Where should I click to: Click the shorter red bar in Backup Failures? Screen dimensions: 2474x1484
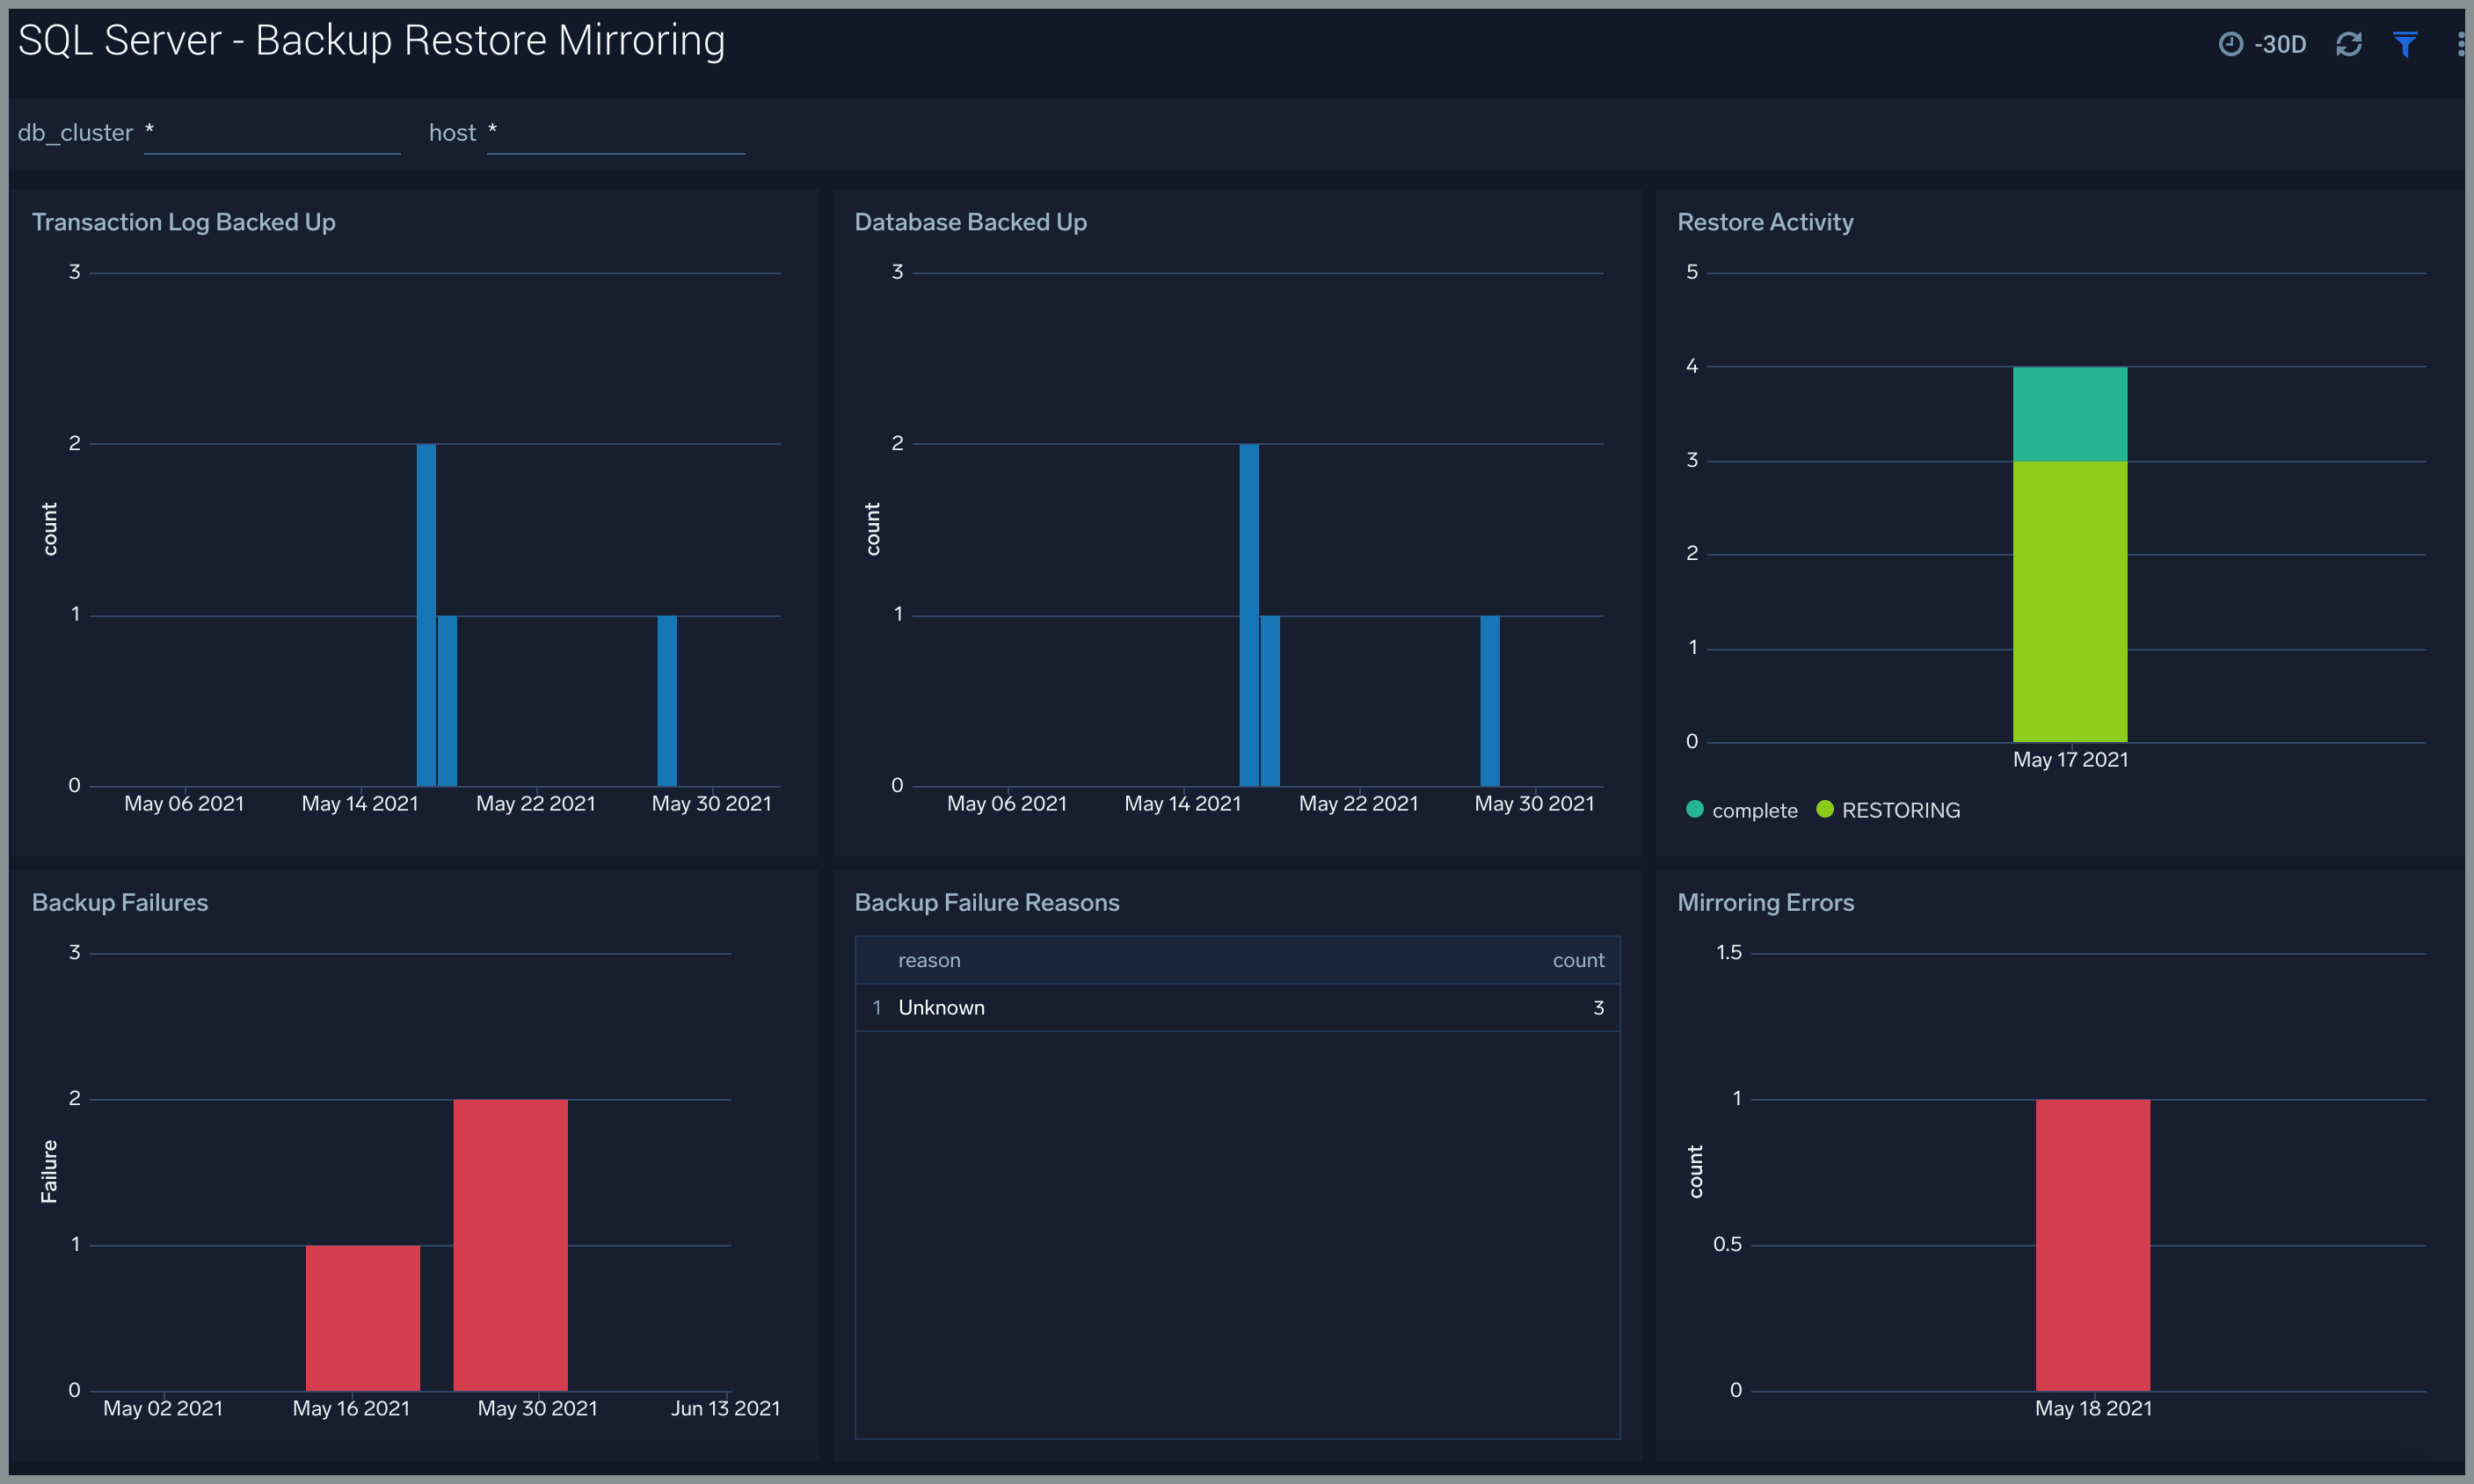coord(363,1317)
